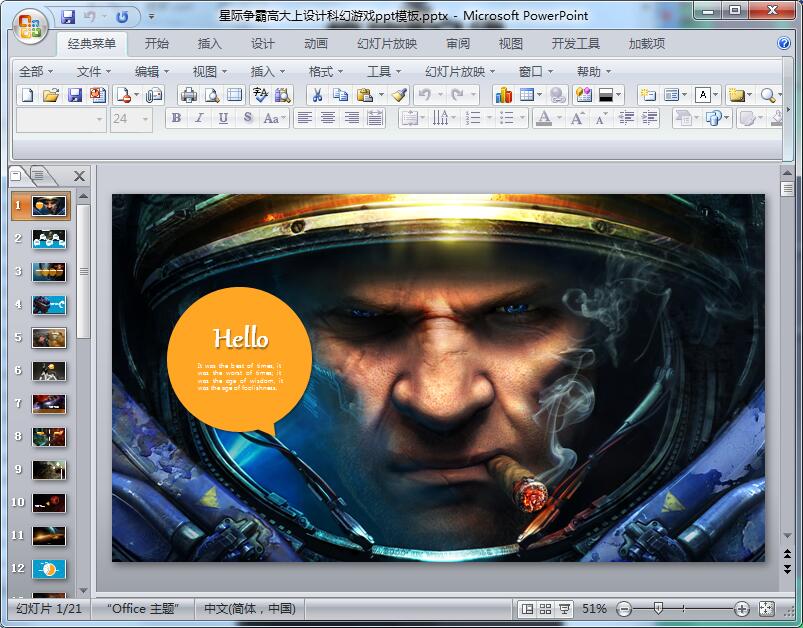The width and height of the screenshot is (803, 628).
Task: Select slide 4 thumbnail
Action: pos(49,305)
